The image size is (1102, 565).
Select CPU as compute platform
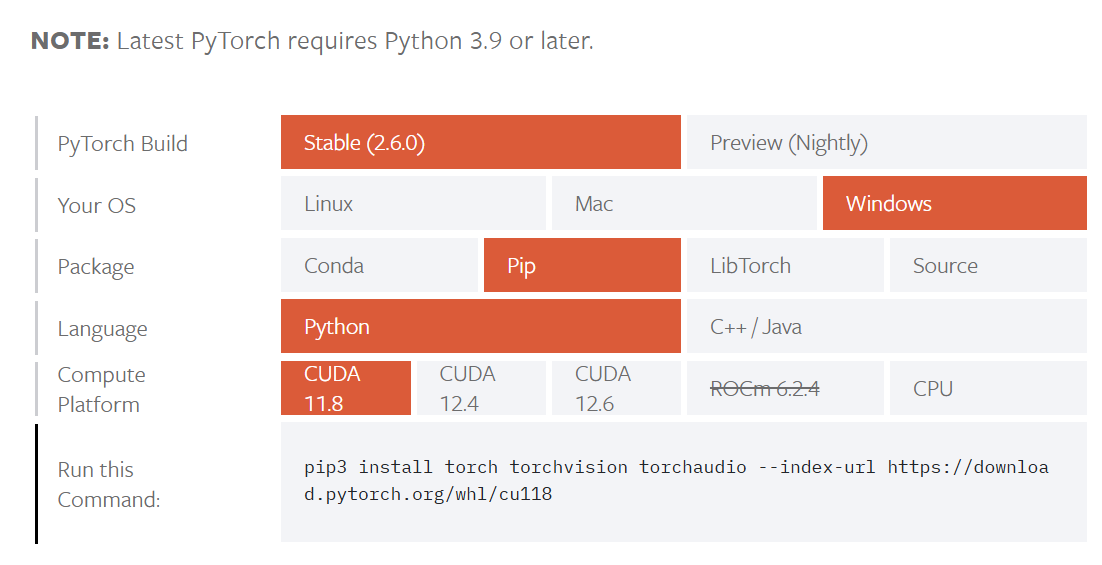tap(987, 388)
